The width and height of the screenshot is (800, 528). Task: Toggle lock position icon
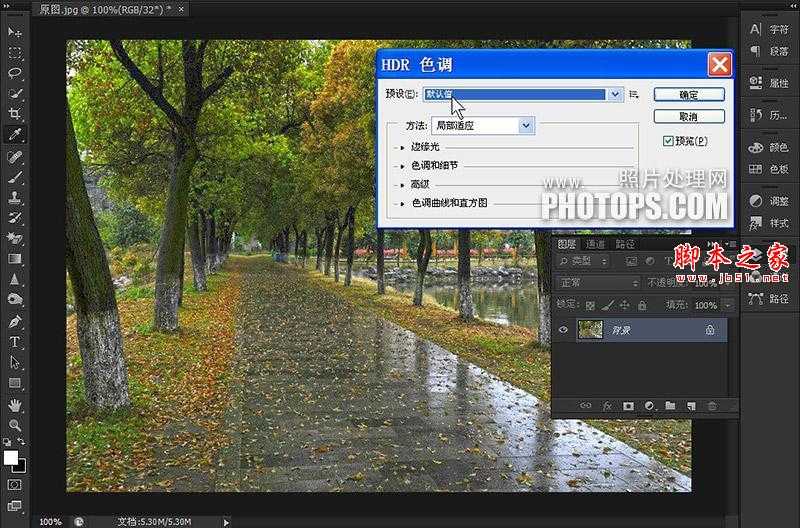pyautogui.click(x=624, y=305)
